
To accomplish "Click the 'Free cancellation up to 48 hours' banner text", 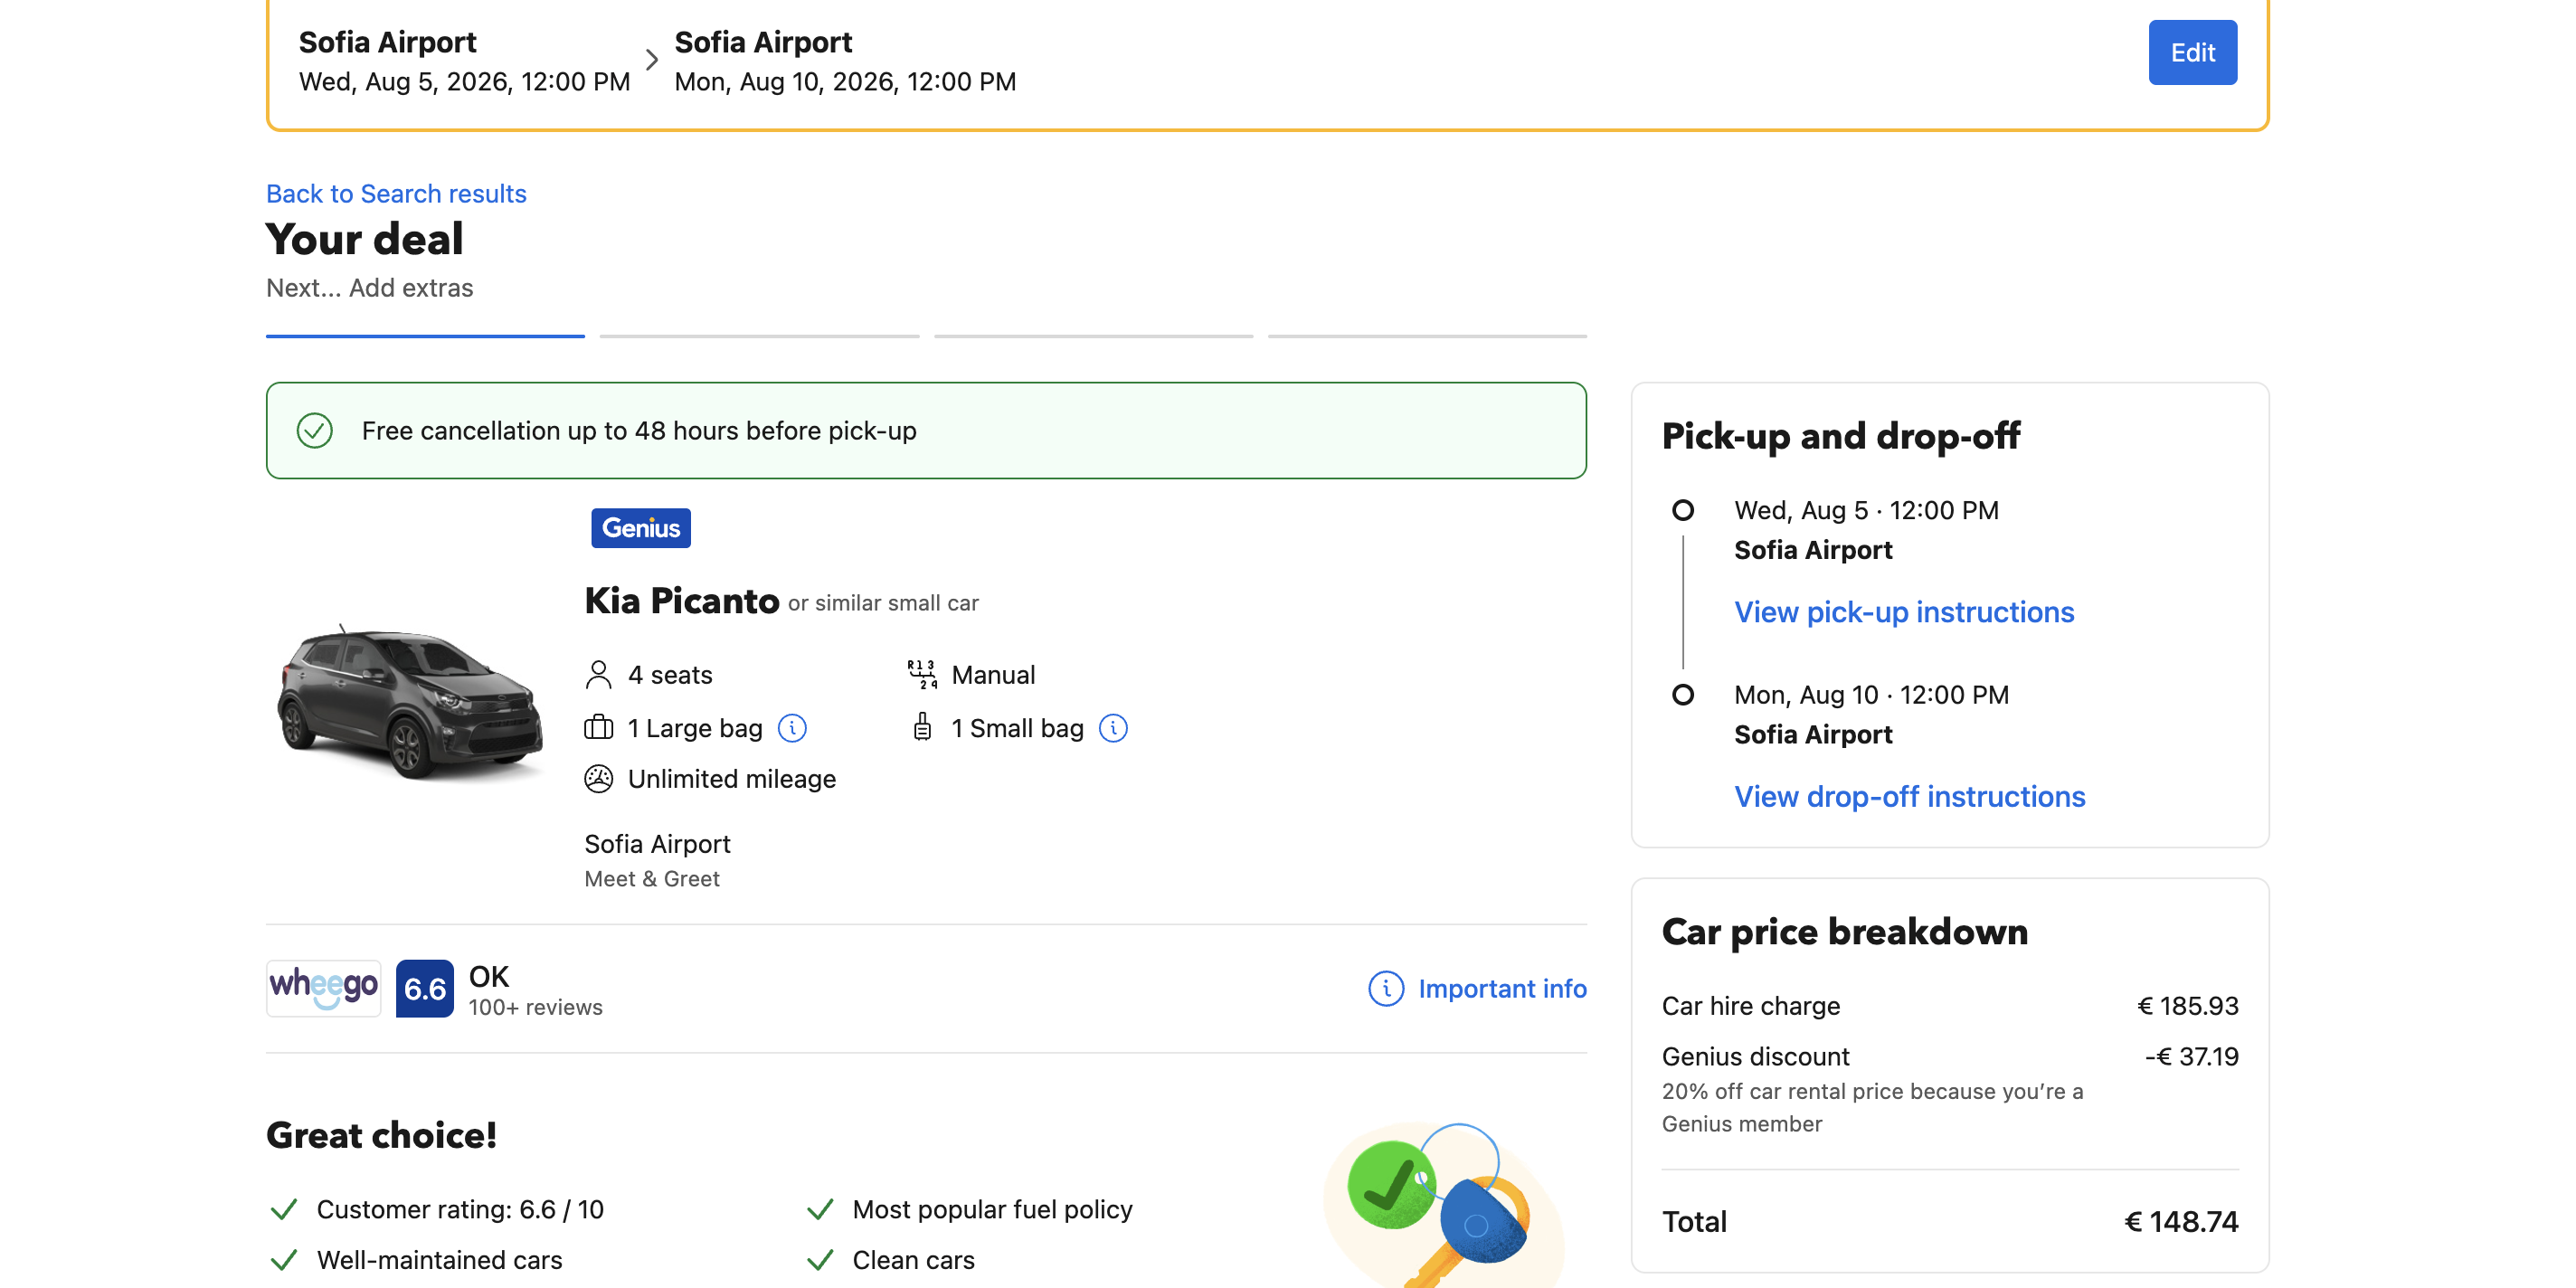I will (639, 431).
